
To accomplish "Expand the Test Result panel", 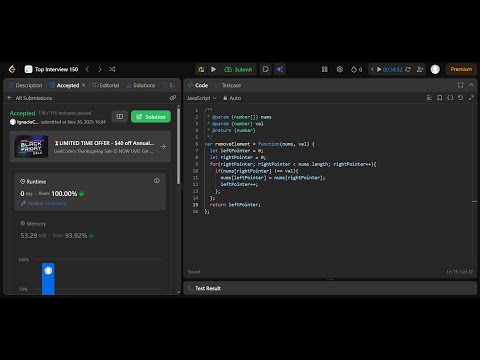I will pos(330,288).
